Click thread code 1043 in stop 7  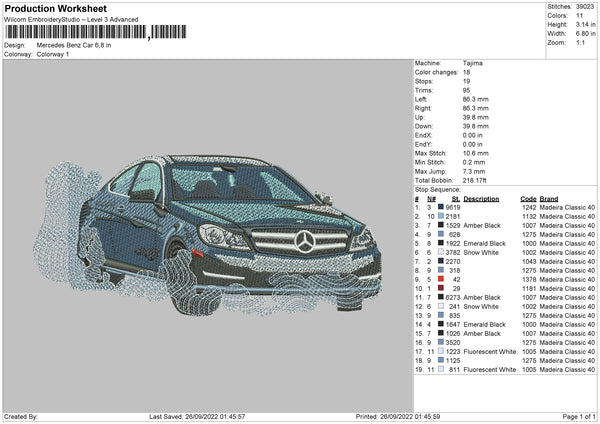[x=529, y=262]
